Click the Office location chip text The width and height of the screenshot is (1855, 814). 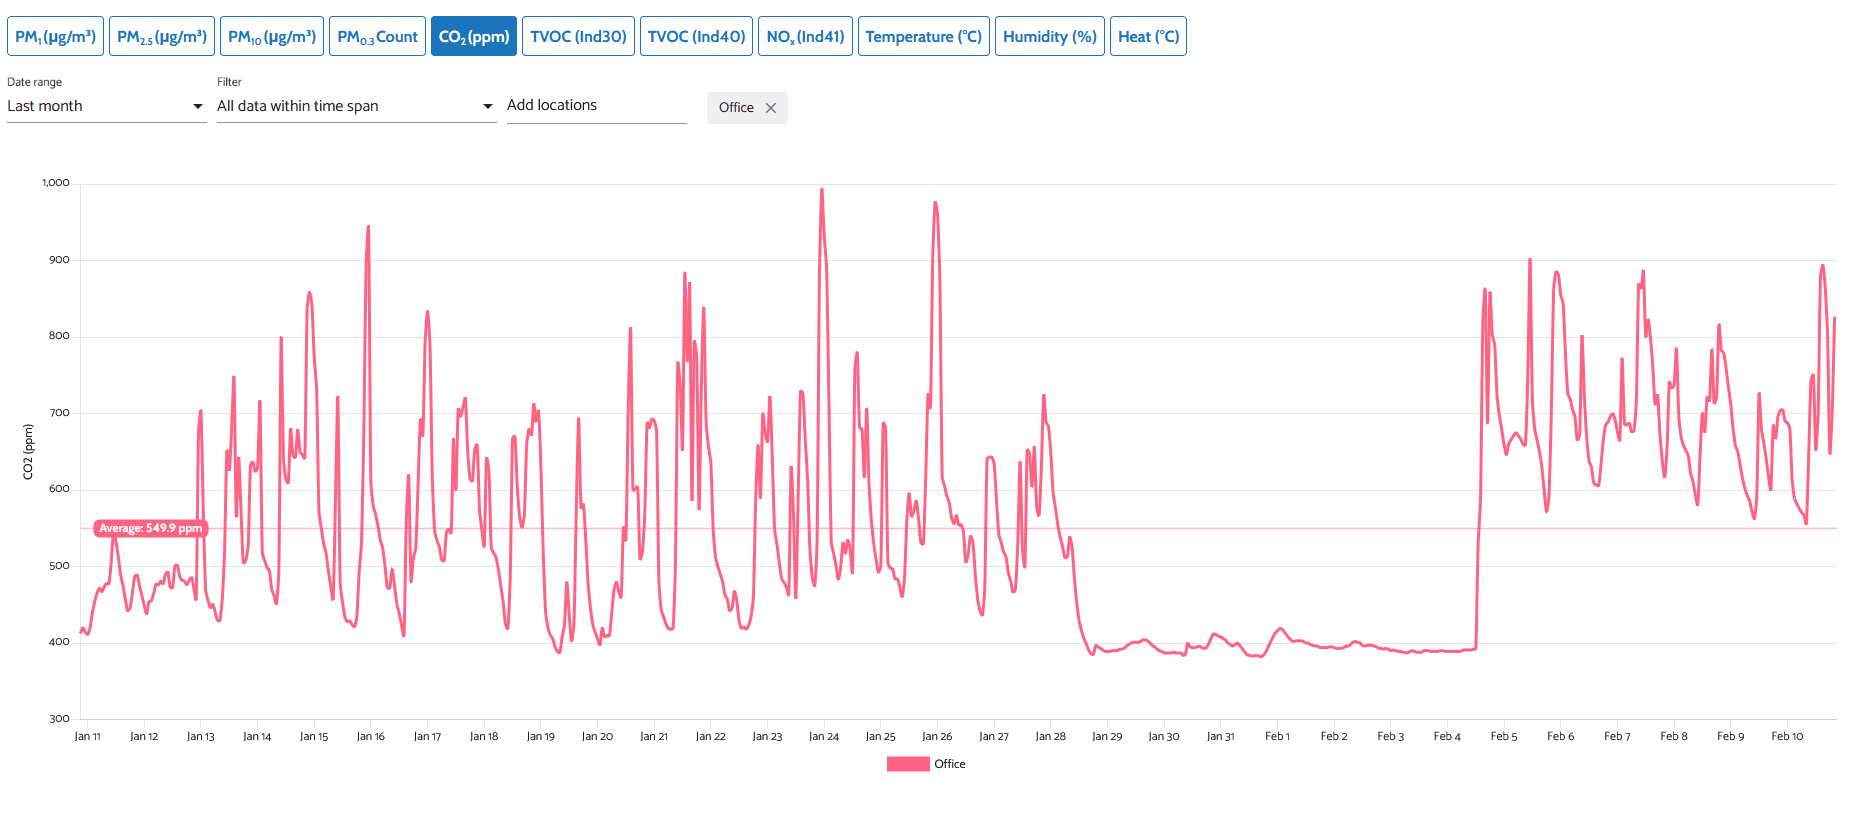pos(736,108)
